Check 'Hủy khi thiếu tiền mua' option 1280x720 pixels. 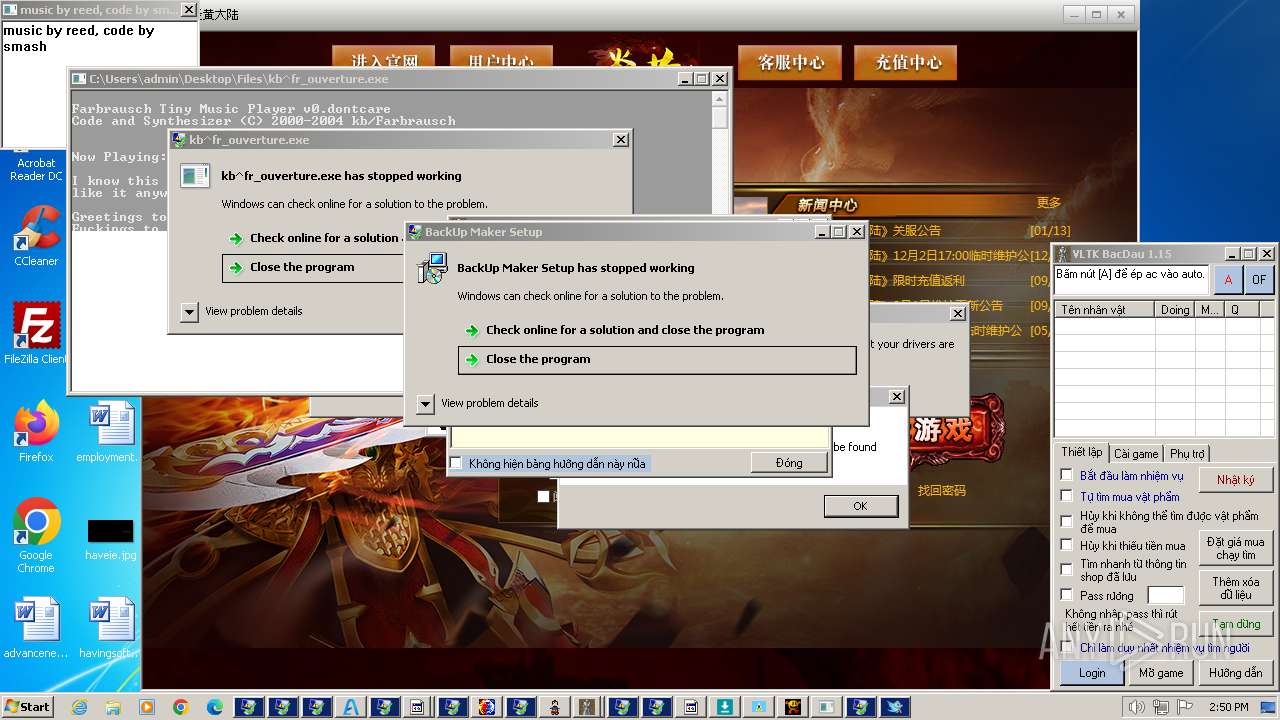[1067, 545]
